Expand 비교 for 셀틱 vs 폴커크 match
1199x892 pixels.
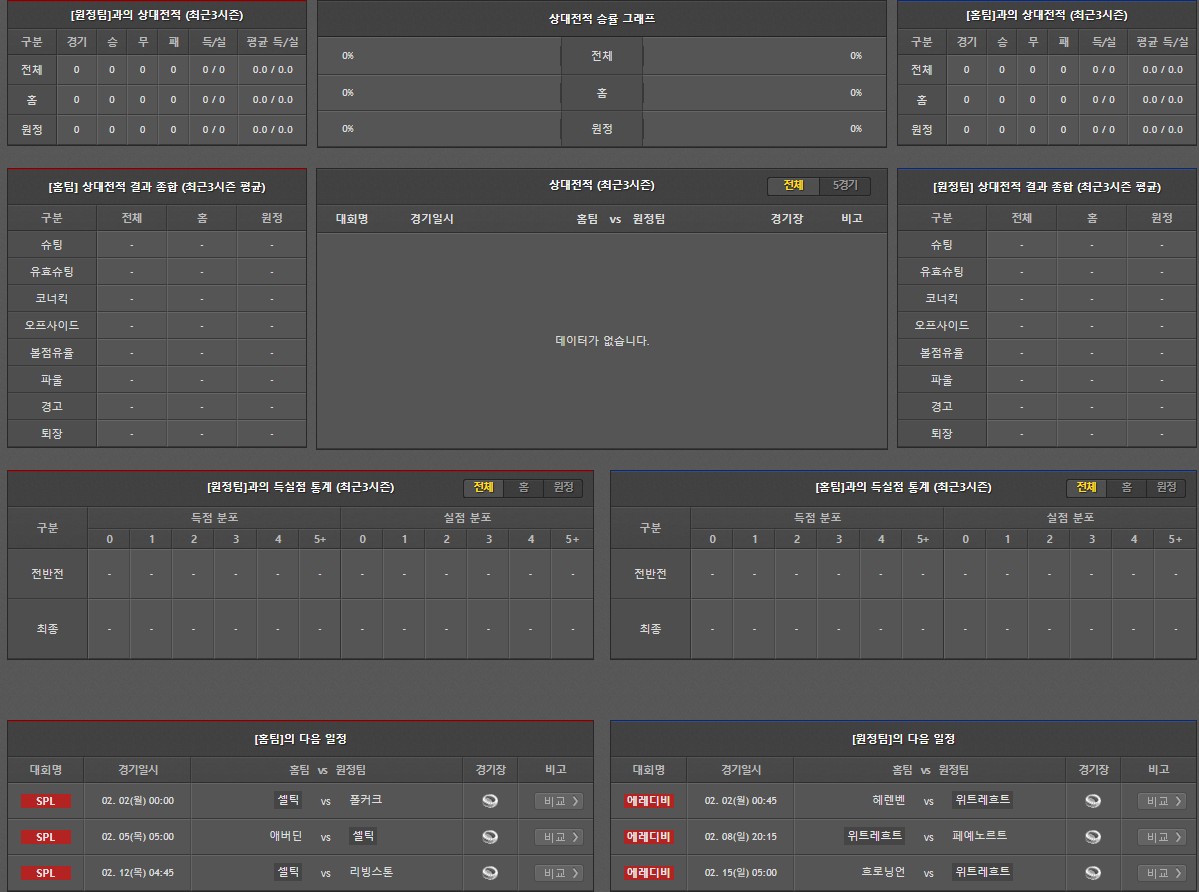pyautogui.click(x=558, y=801)
